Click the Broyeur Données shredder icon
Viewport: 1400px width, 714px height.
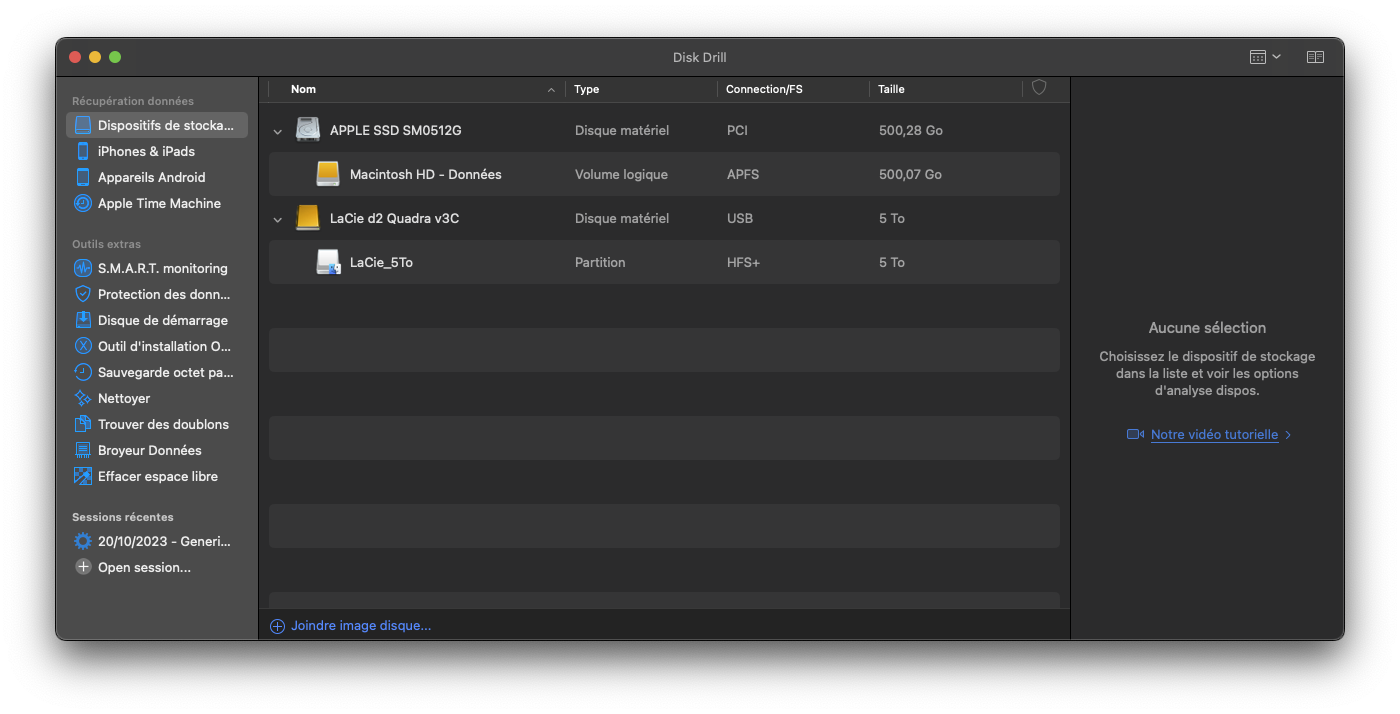(x=83, y=450)
